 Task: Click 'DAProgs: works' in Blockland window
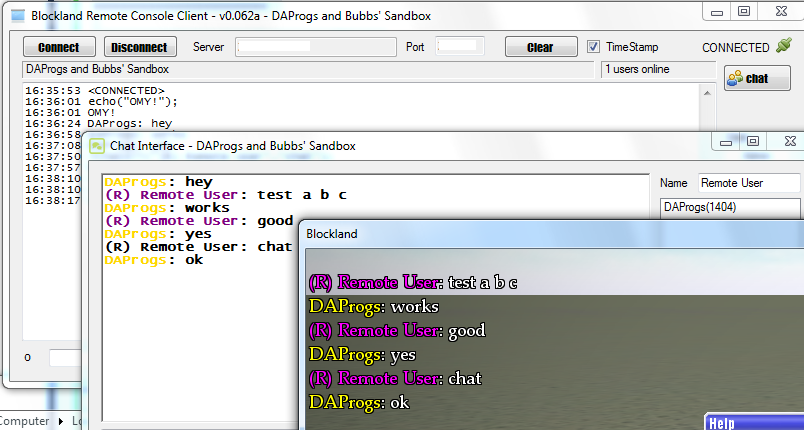pos(374,306)
